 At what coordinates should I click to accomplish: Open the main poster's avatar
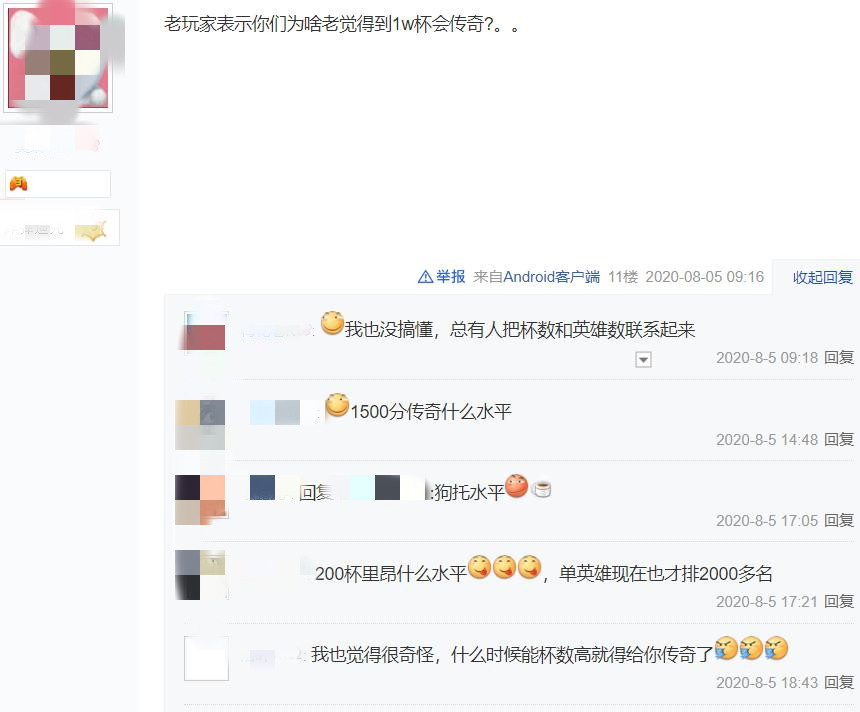(58, 58)
